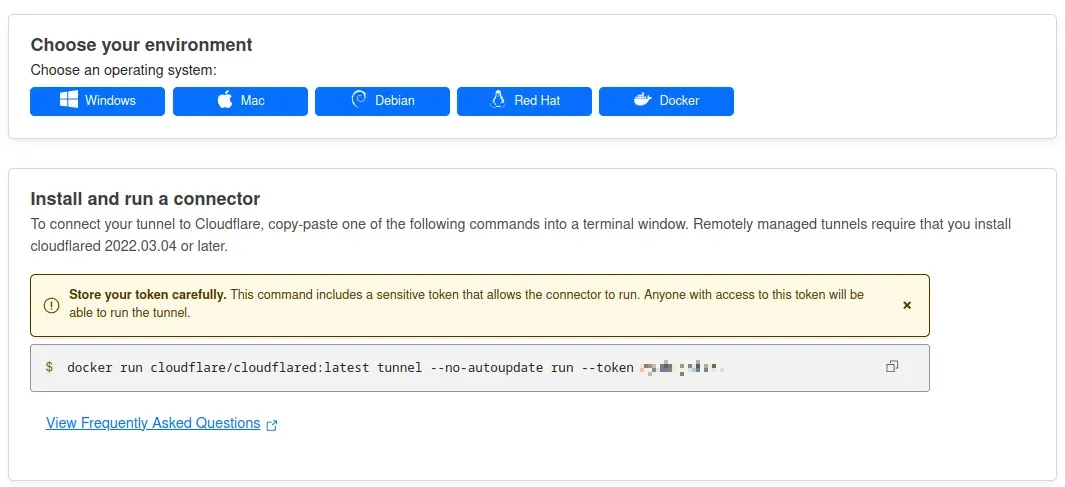The height and width of the screenshot is (487, 1065).
Task: Choose the Docker environment button
Action: pyautogui.click(x=666, y=101)
